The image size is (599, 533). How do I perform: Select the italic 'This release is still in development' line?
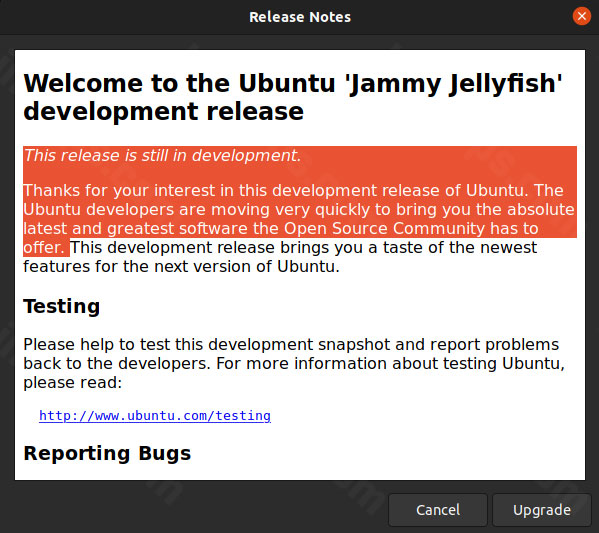pos(163,156)
